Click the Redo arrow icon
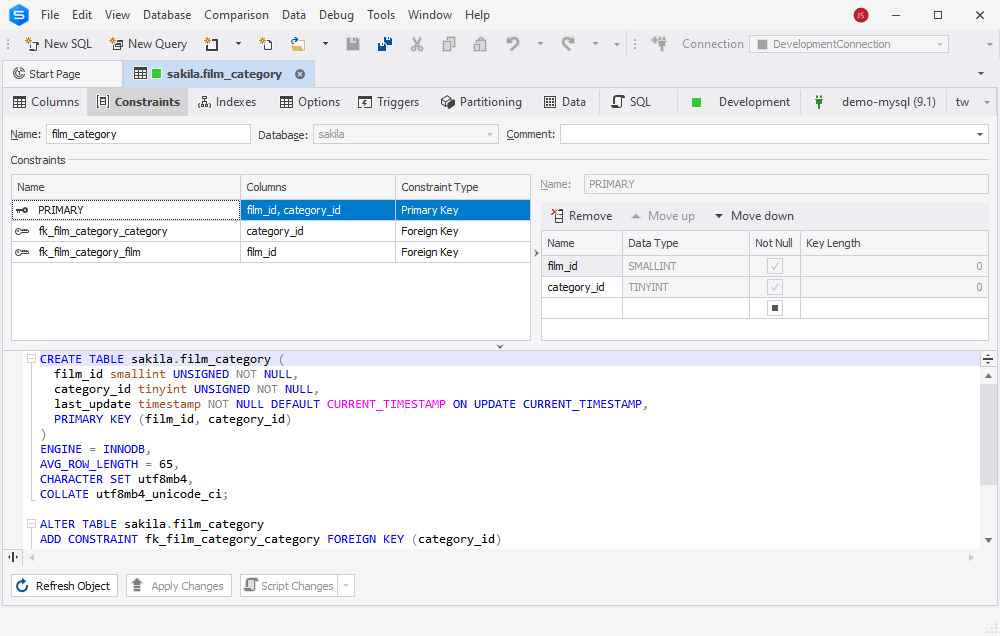Viewport: 1000px width, 636px height. (x=568, y=44)
